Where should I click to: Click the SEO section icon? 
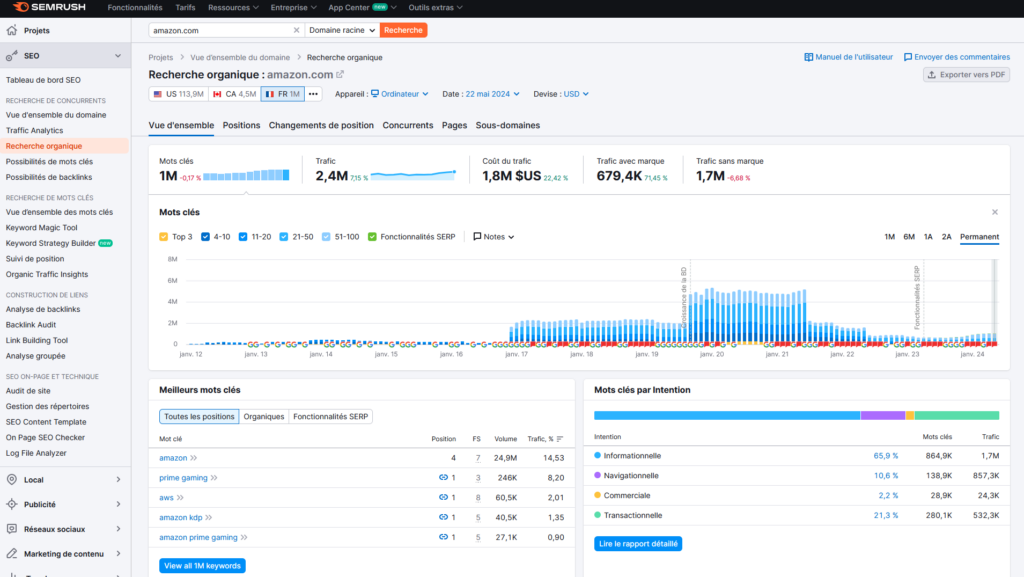click(x=12, y=56)
